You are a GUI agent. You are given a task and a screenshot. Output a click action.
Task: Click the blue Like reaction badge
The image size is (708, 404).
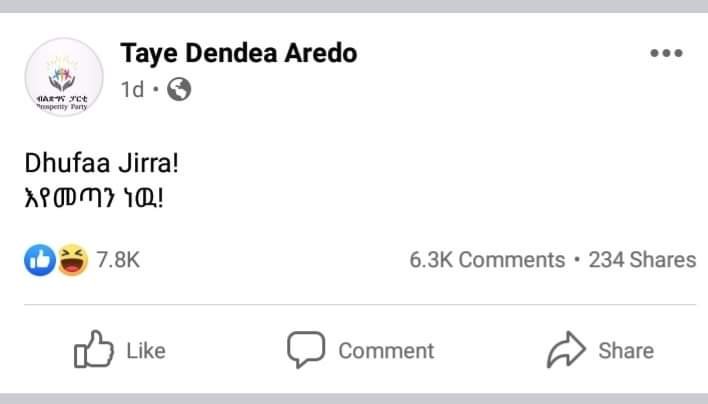coord(39,260)
